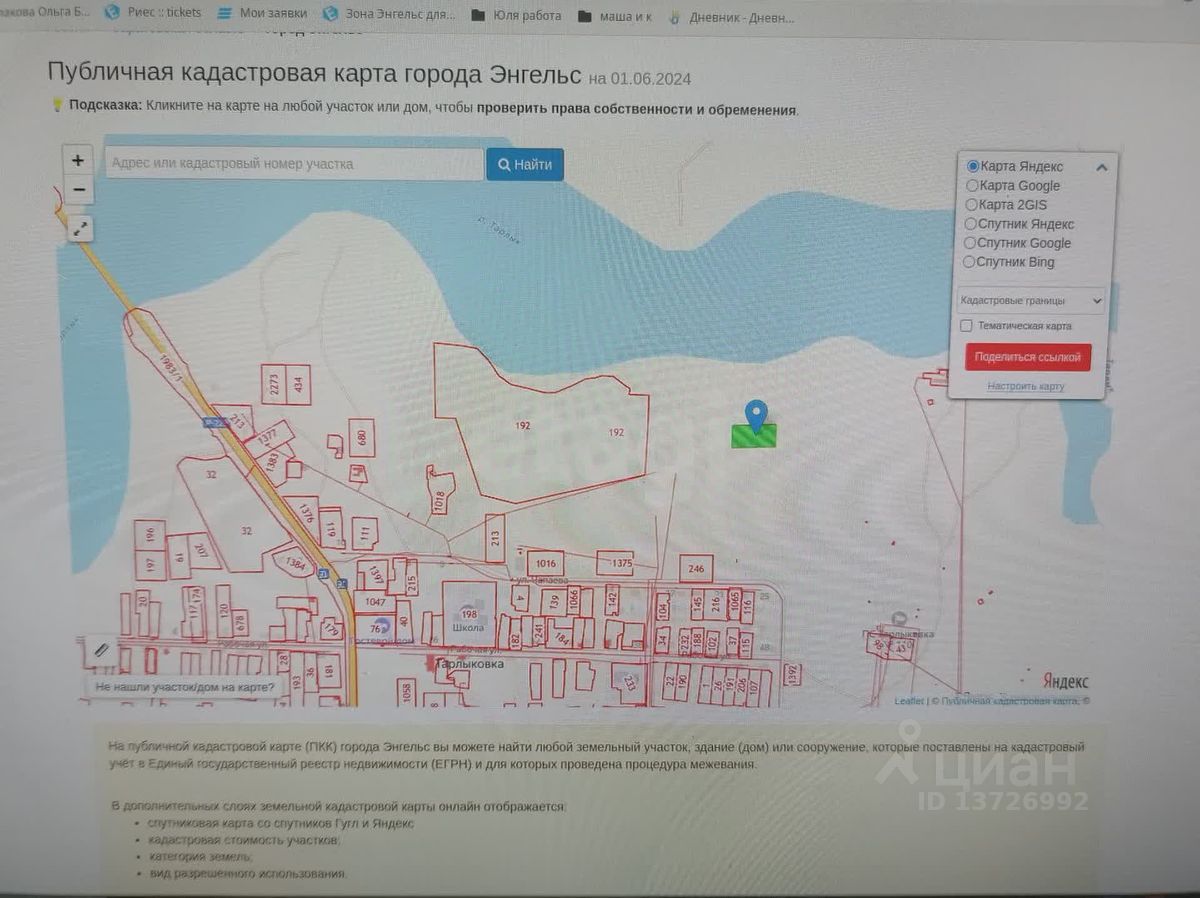This screenshot has height=898, width=1200.
Task: Select Спутник Google radio option
Action: 970,243
